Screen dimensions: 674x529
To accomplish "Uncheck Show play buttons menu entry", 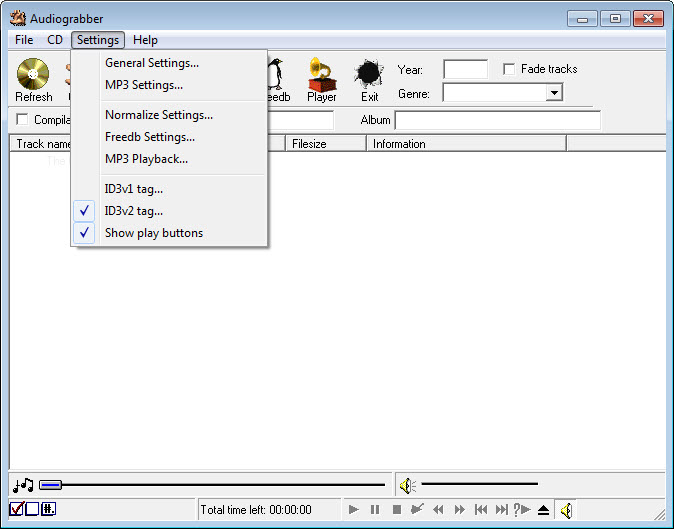I will click(x=169, y=233).
